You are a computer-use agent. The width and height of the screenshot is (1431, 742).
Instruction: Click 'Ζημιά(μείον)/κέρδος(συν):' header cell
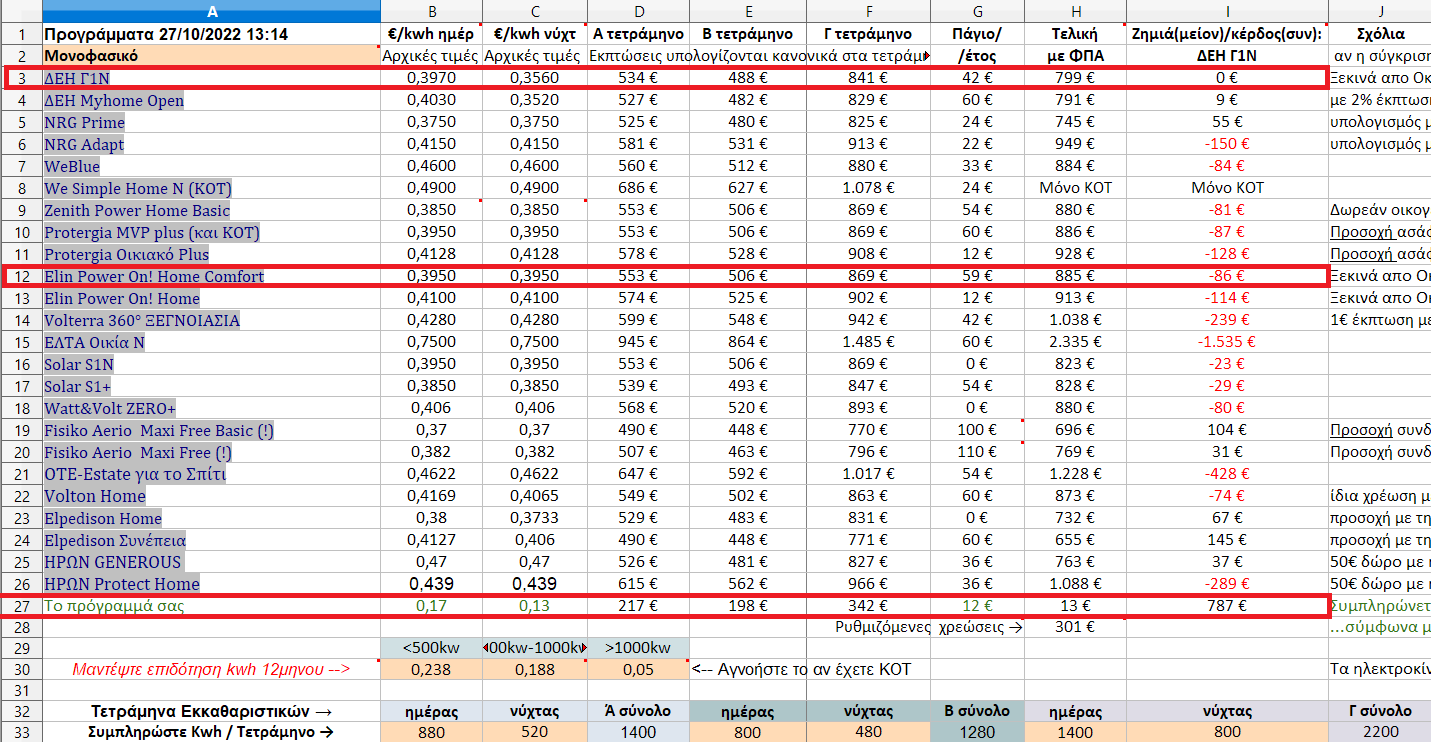point(1226,34)
